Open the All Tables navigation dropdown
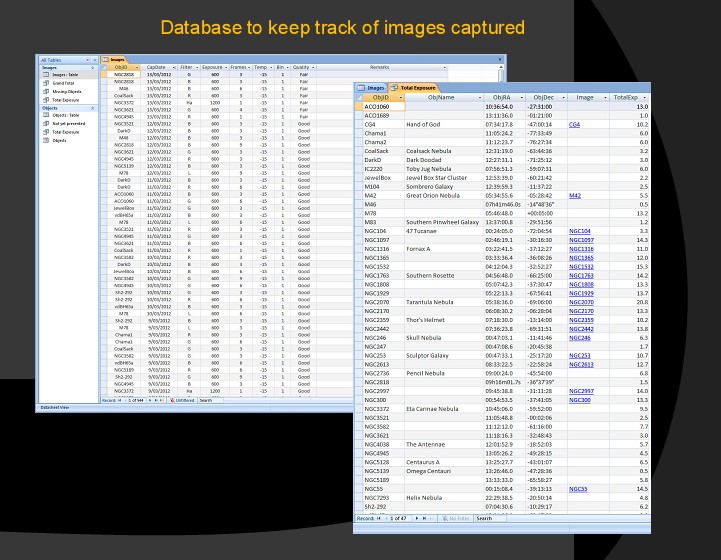Image resolution: width=721 pixels, height=560 pixels. point(87,60)
